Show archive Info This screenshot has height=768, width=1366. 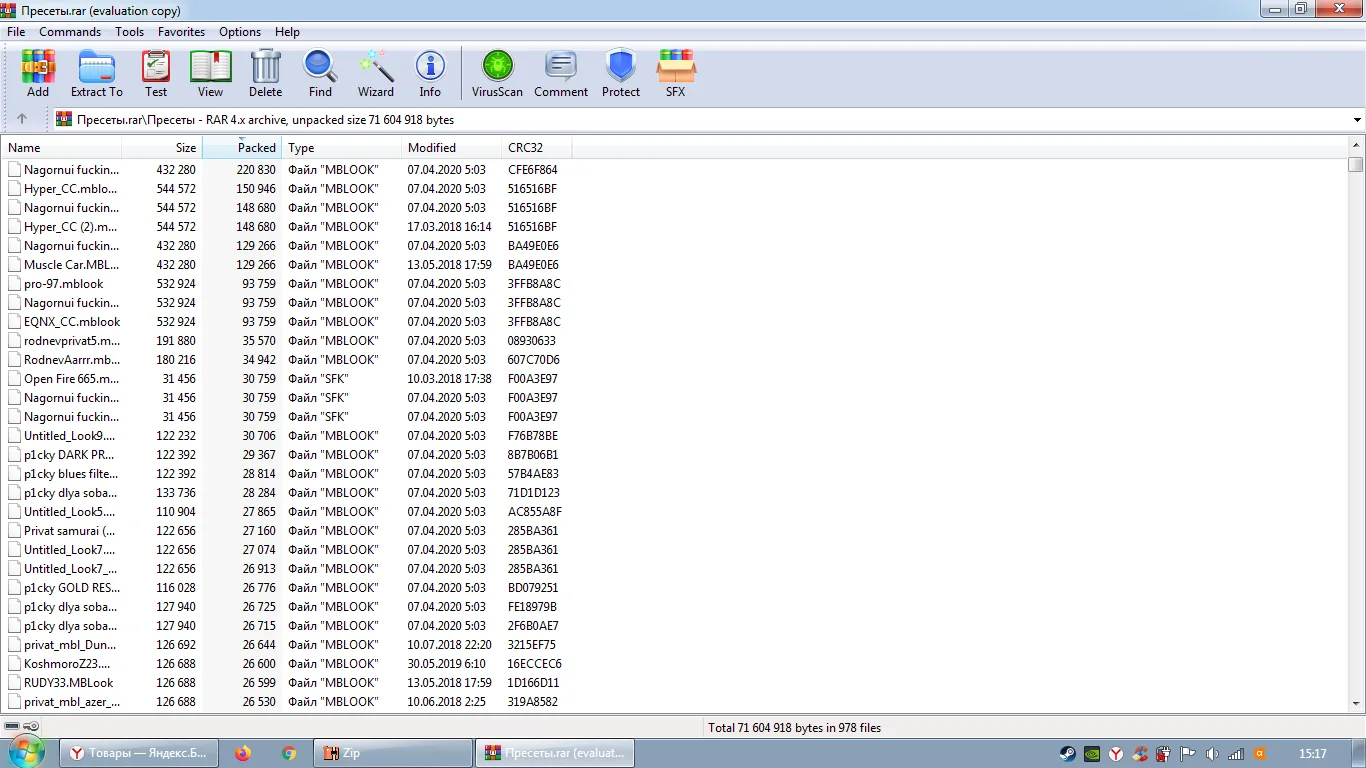(430, 74)
